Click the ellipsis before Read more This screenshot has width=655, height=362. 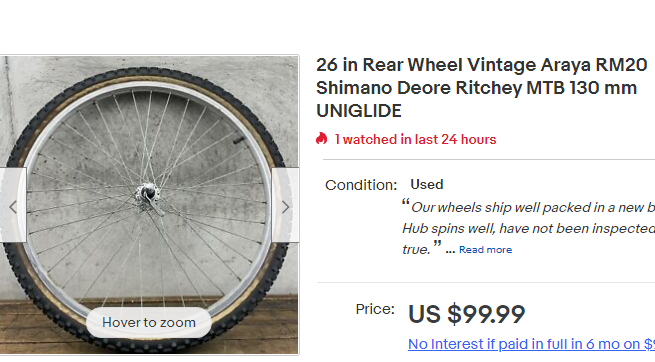(x=450, y=251)
